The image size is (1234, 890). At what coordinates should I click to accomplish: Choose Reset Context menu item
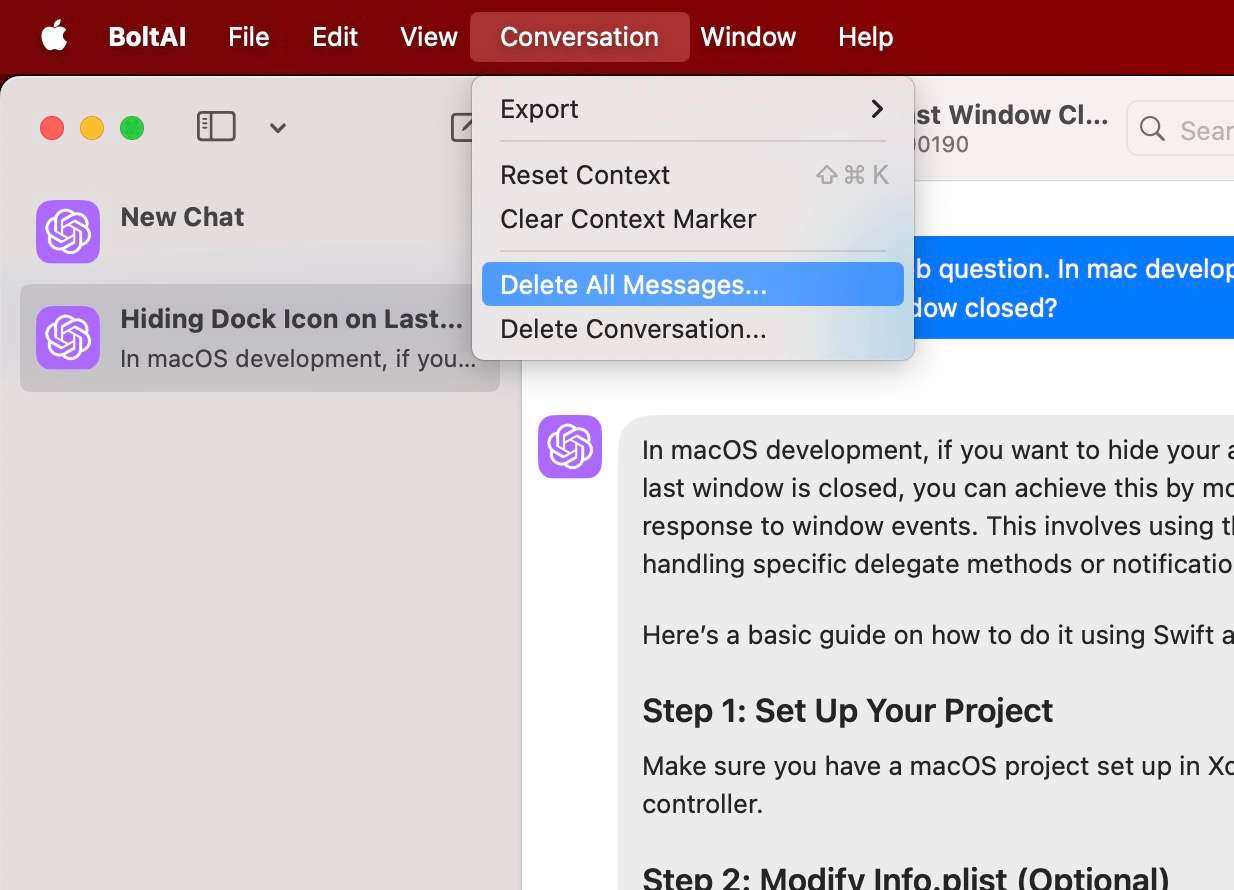pyautogui.click(x=693, y=175)
